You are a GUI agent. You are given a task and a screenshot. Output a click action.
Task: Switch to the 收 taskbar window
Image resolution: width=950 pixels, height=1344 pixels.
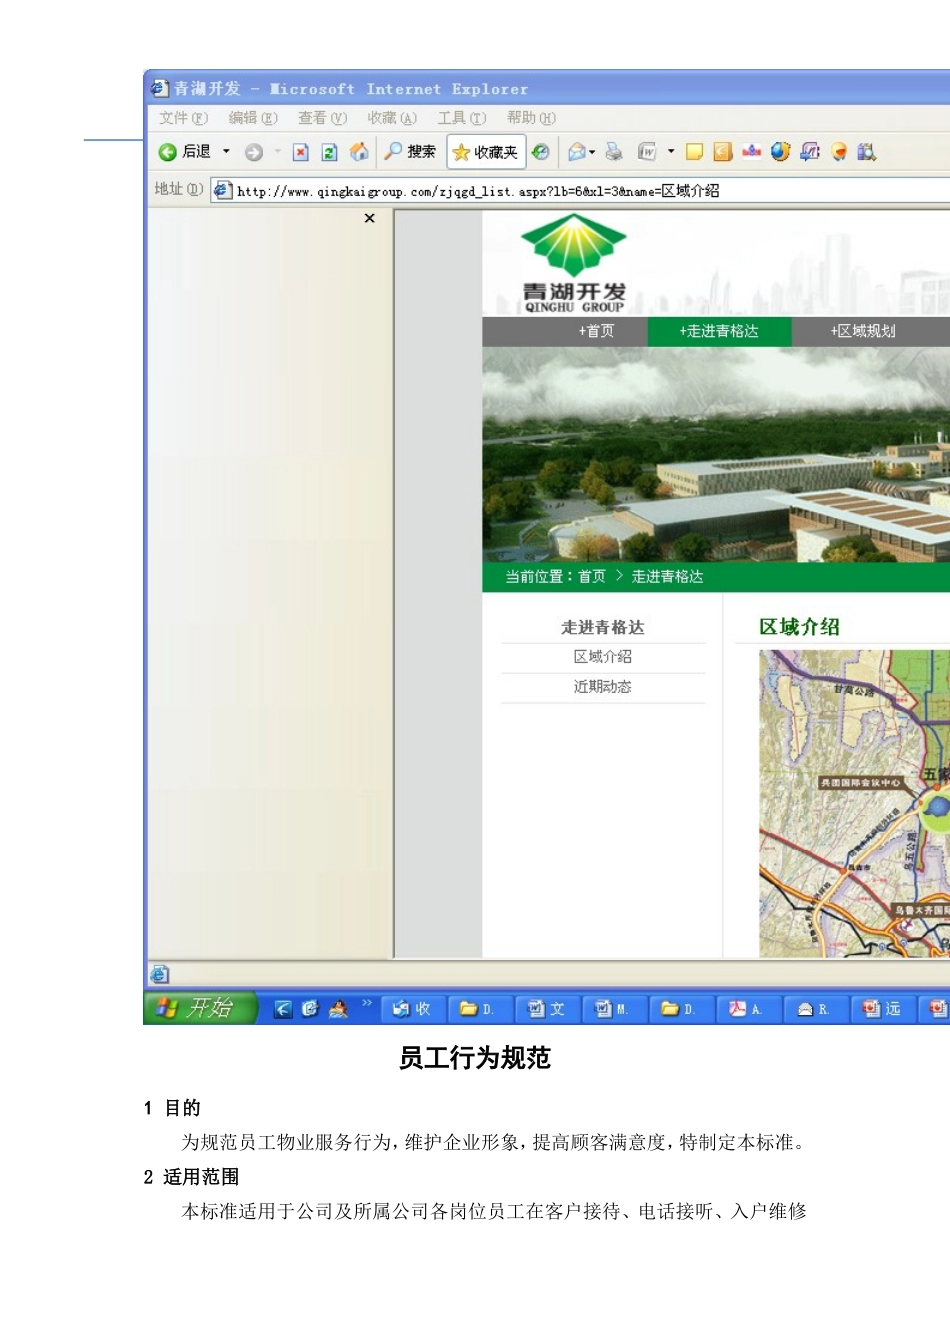[412, 1009]
